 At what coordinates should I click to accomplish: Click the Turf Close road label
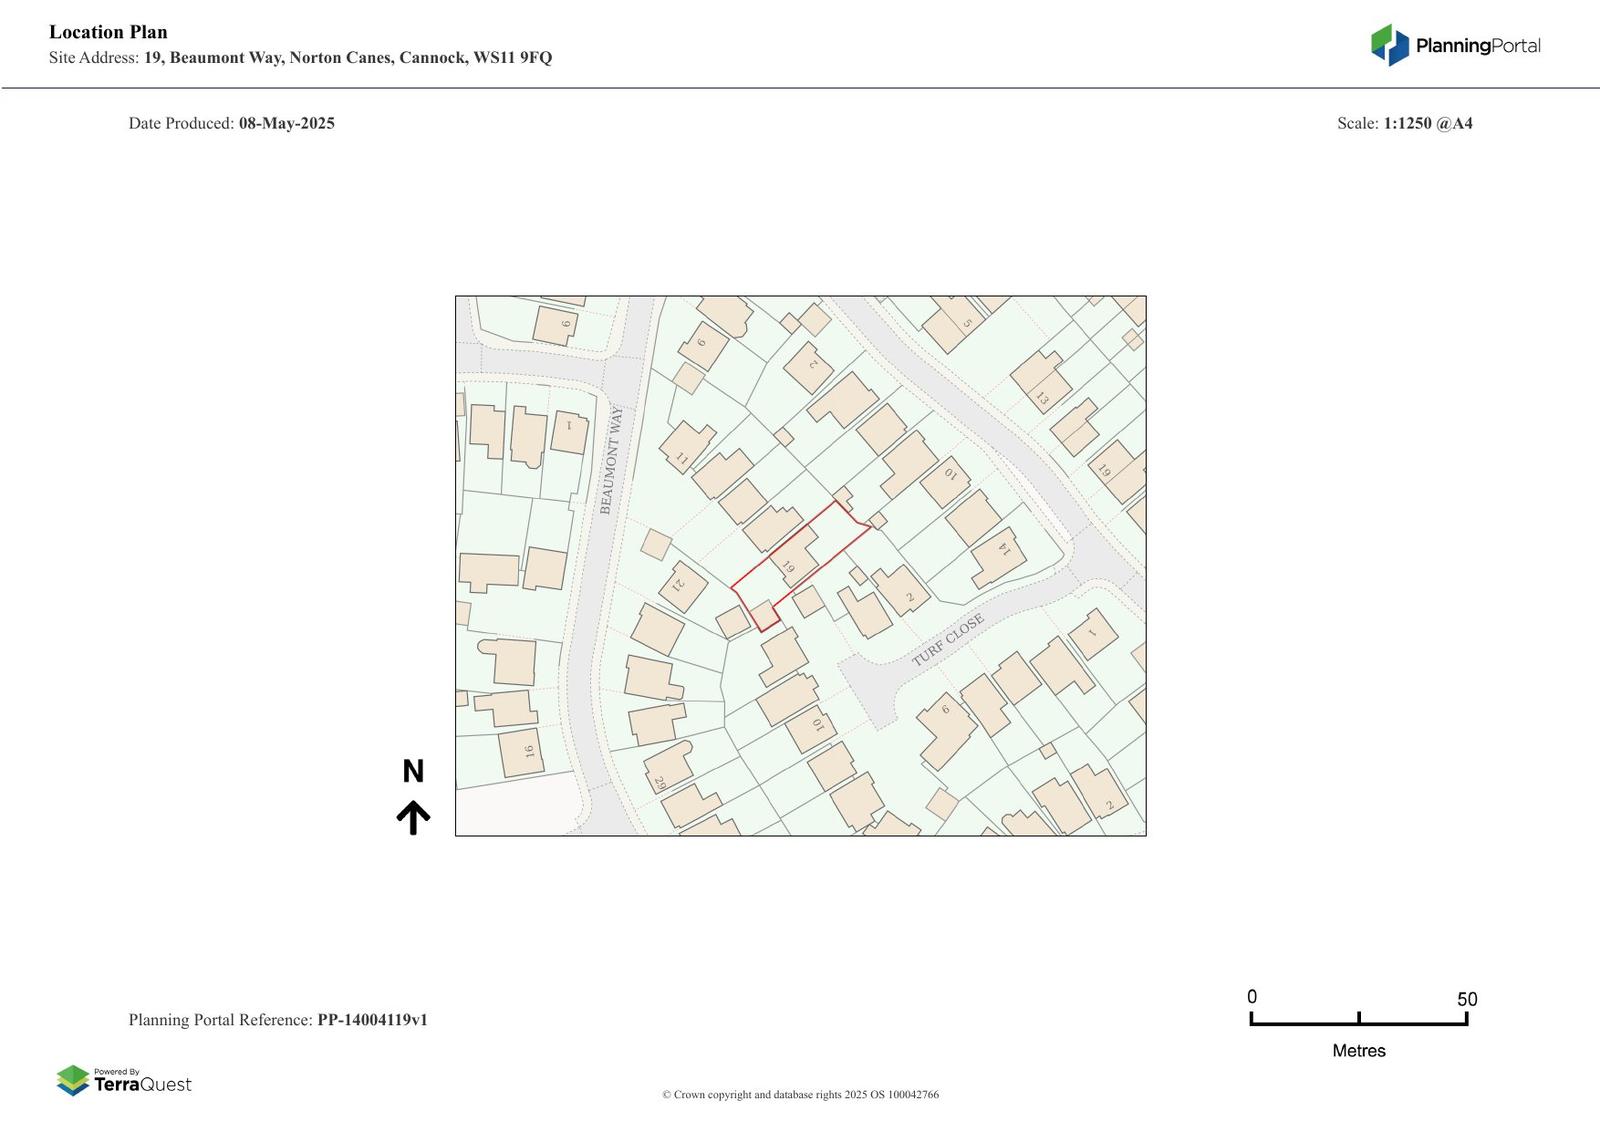948,640
